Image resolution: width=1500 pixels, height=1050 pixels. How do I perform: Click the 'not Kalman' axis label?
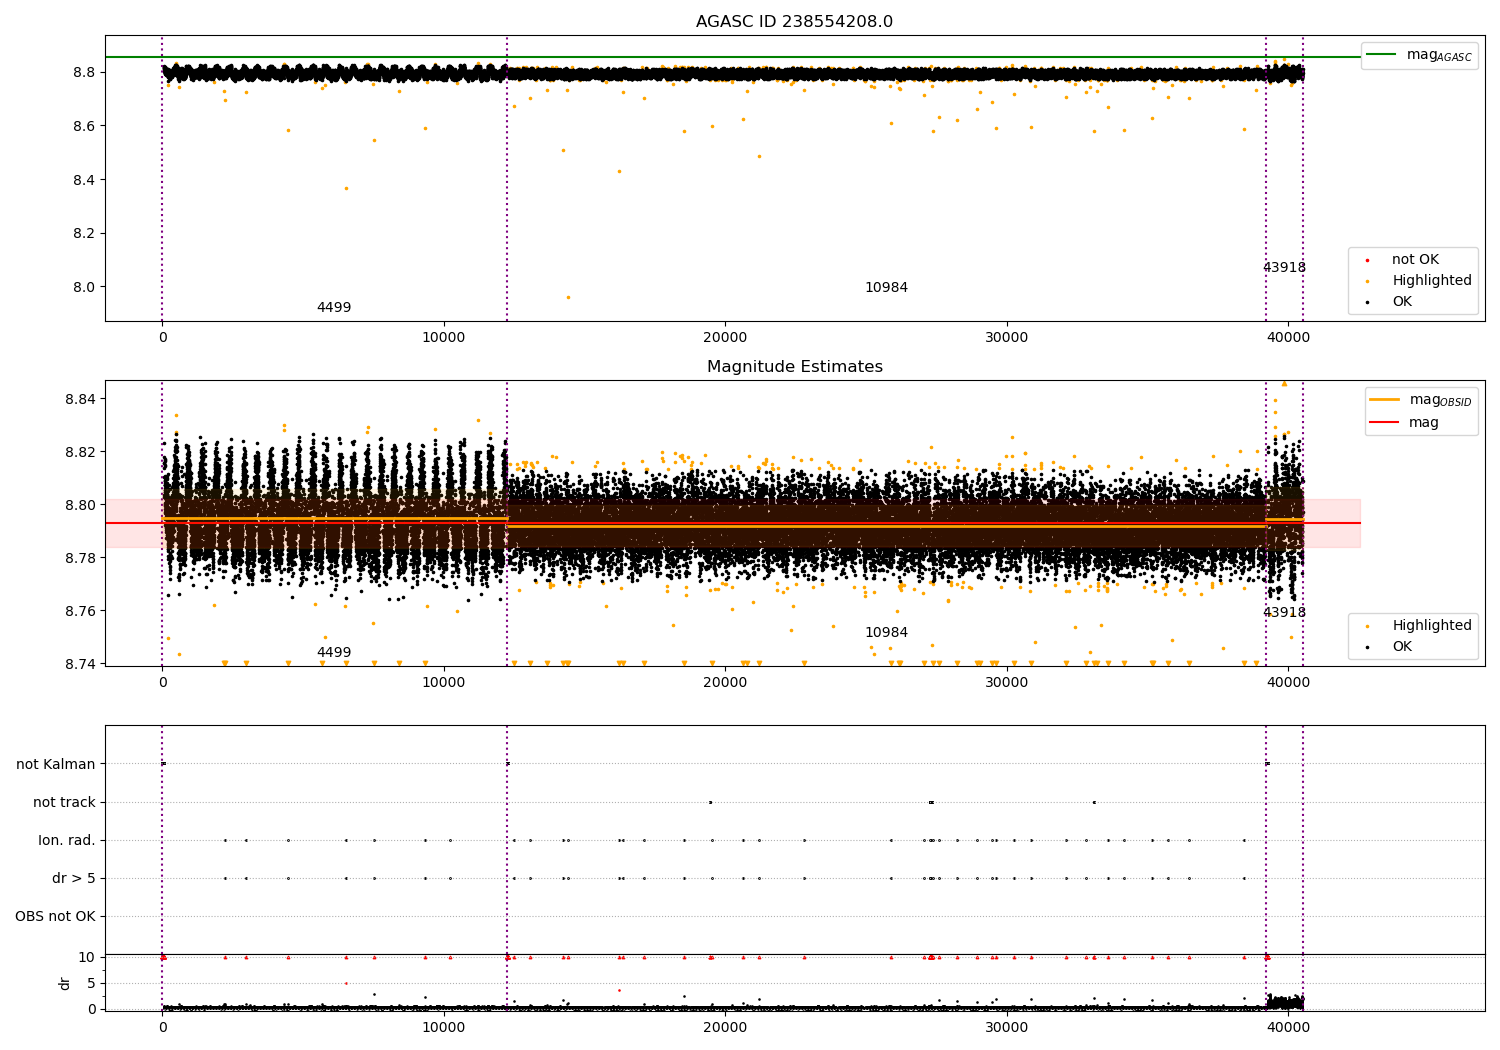(56, 765)
